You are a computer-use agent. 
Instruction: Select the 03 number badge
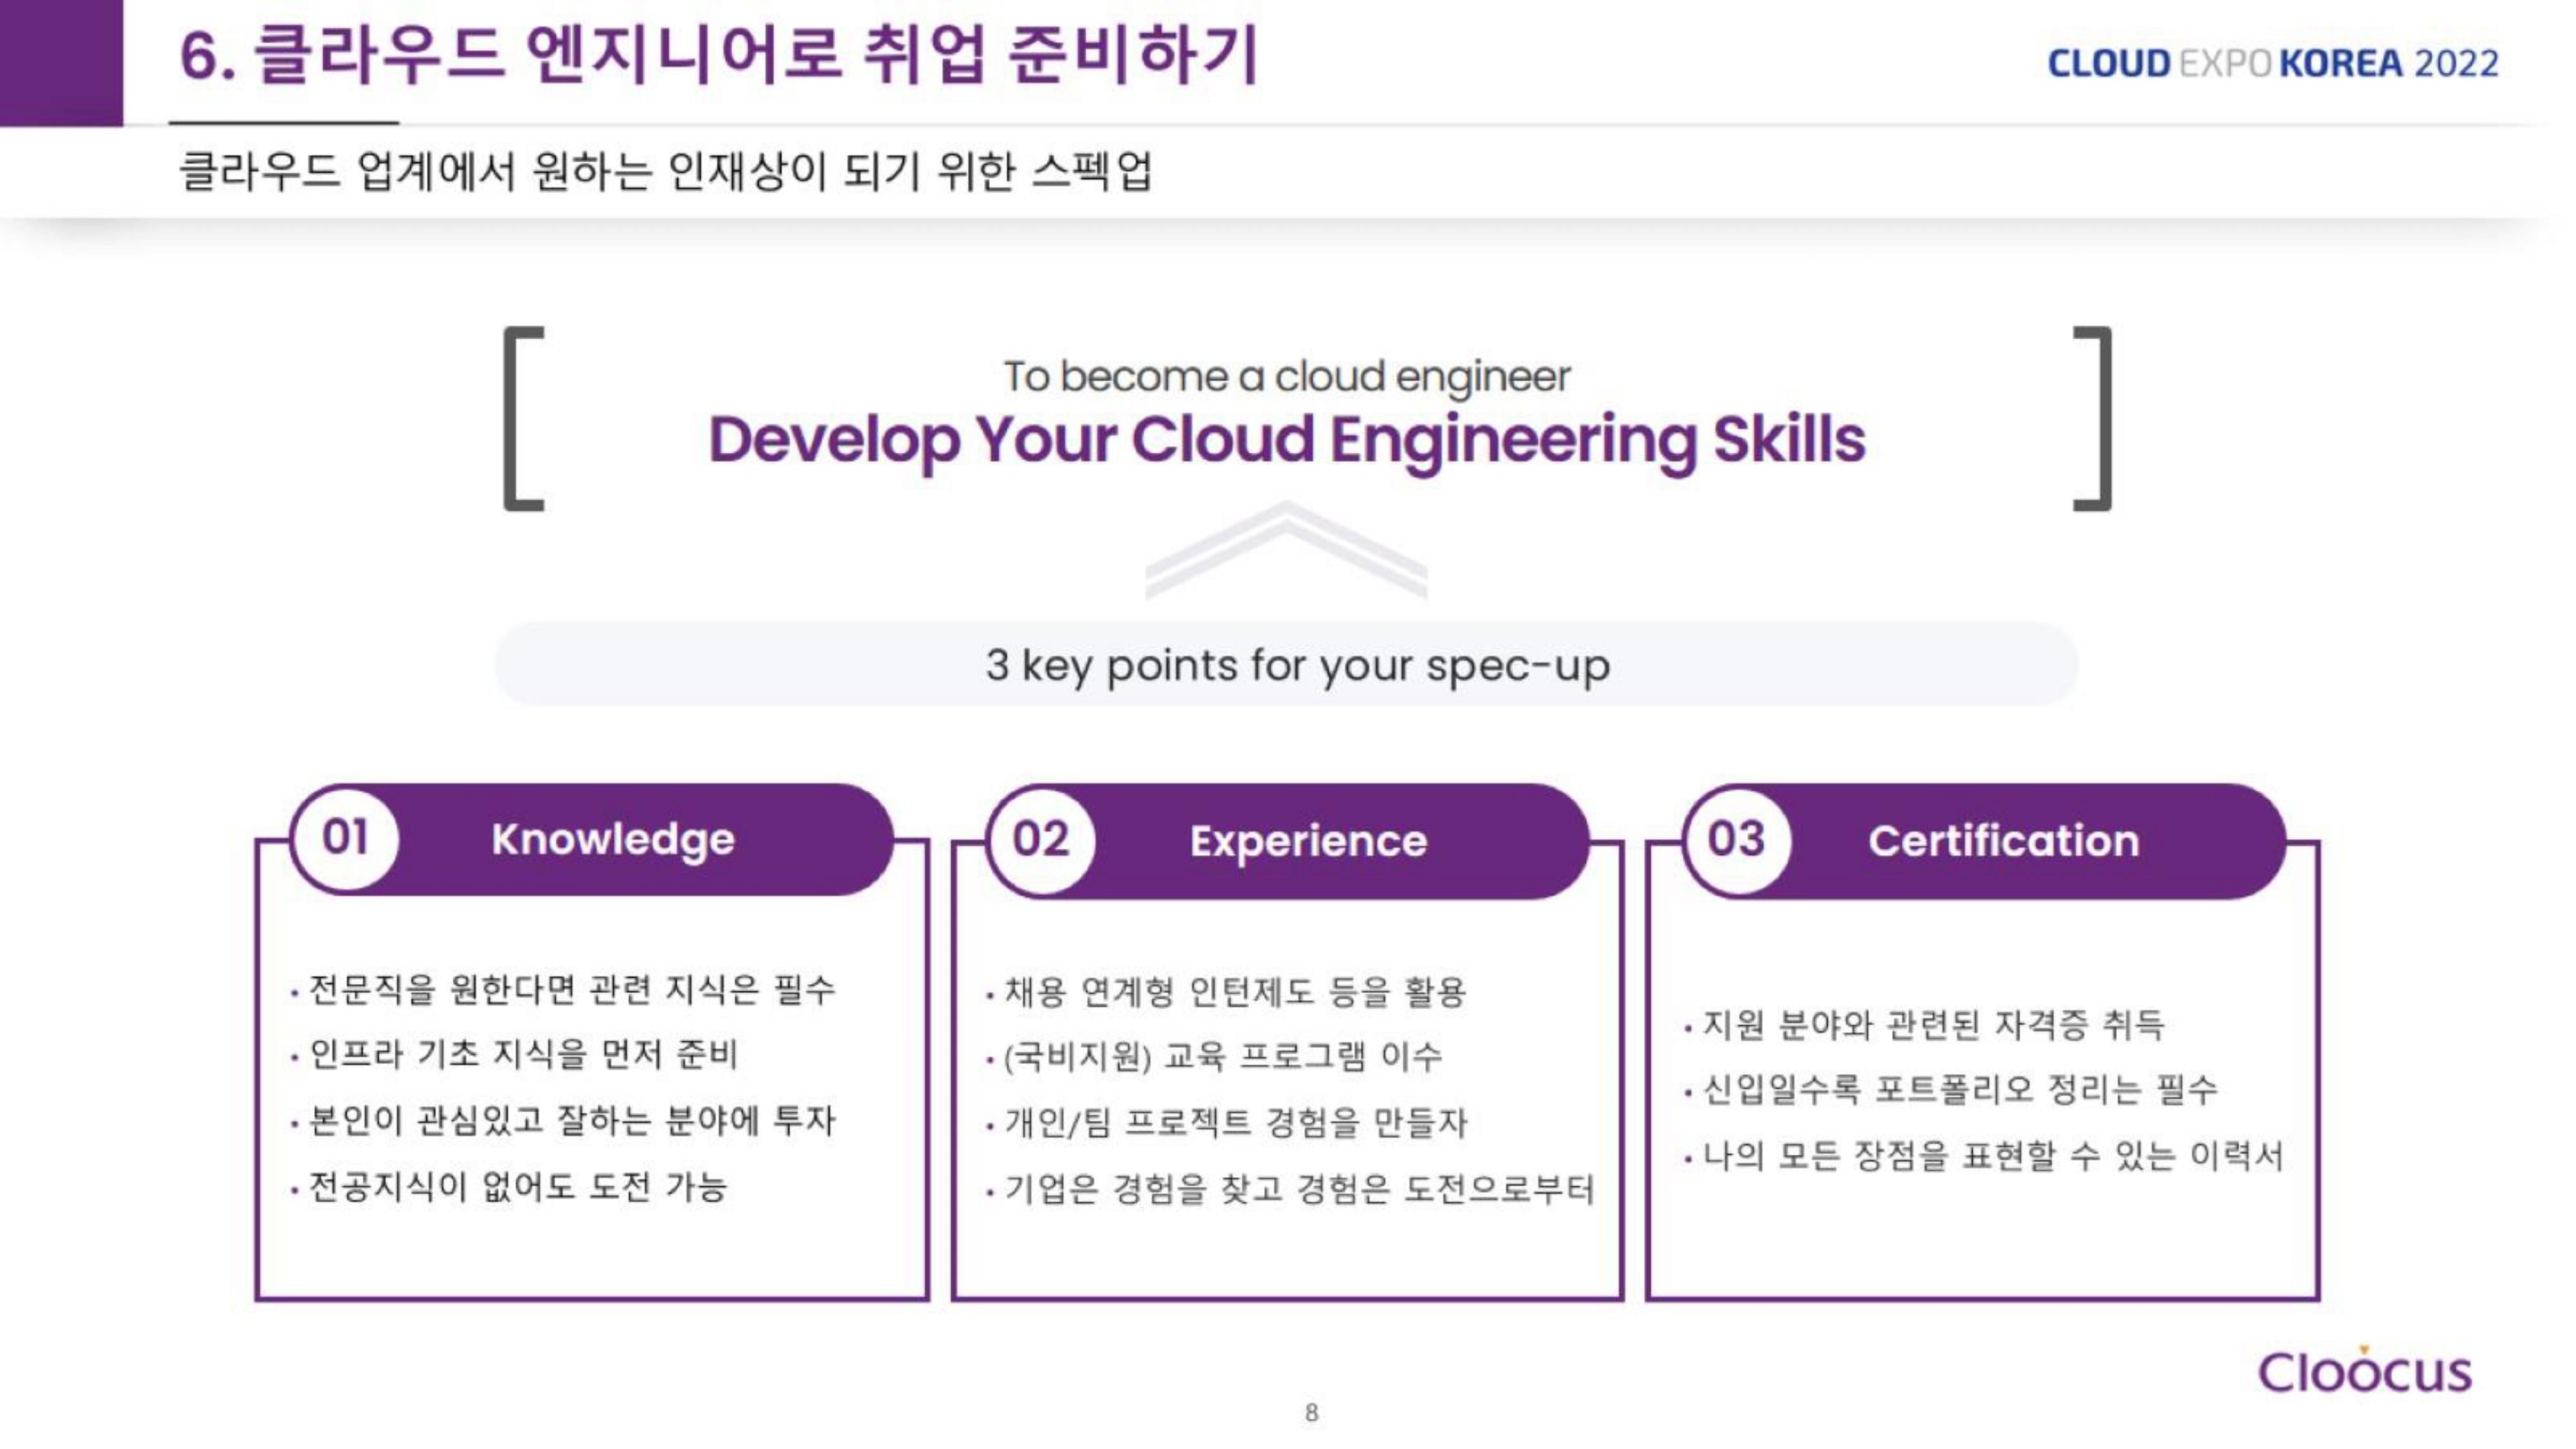(1736, 840)
